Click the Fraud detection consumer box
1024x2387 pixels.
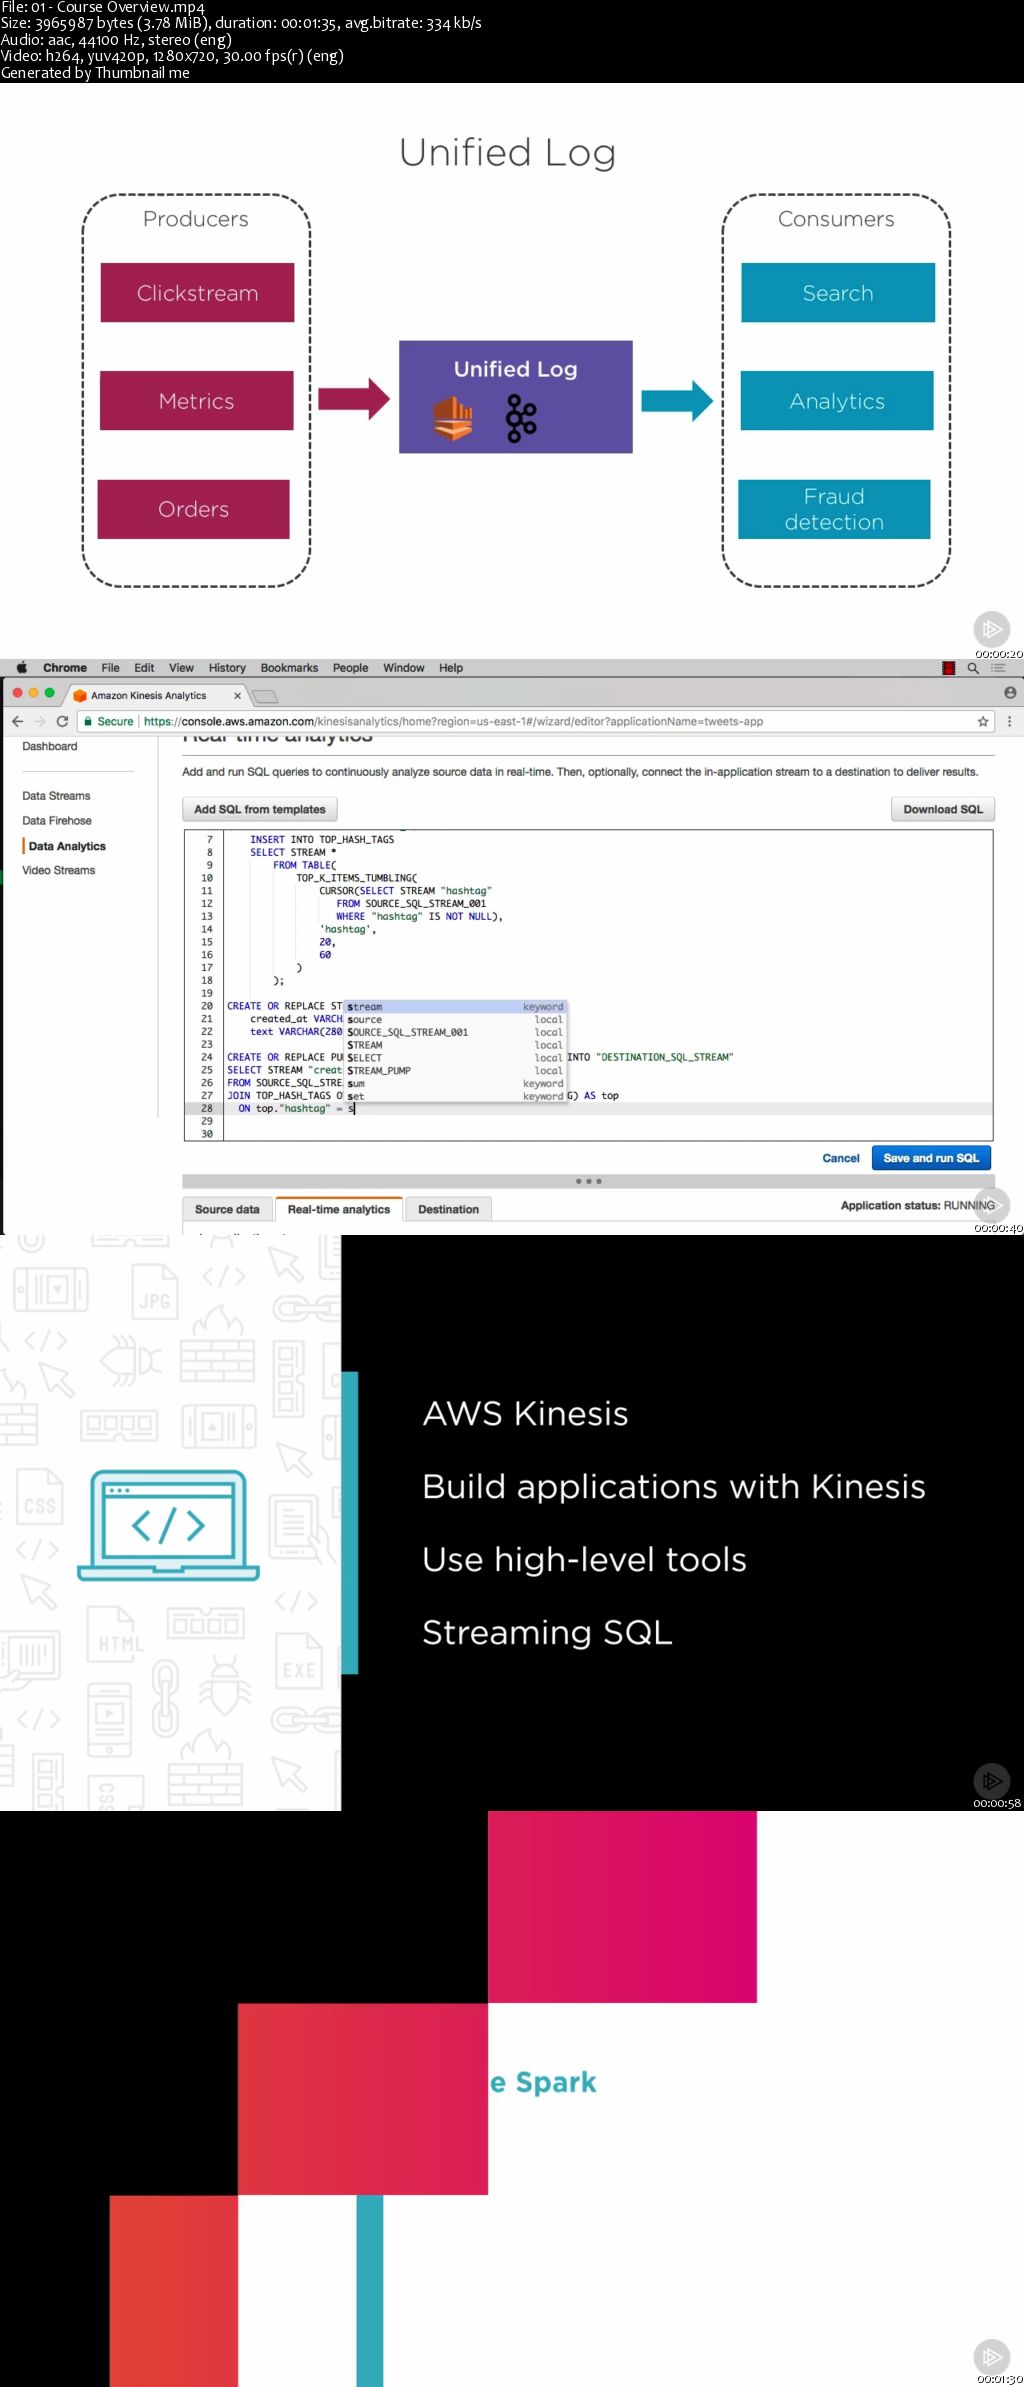[x=835, y=509]
